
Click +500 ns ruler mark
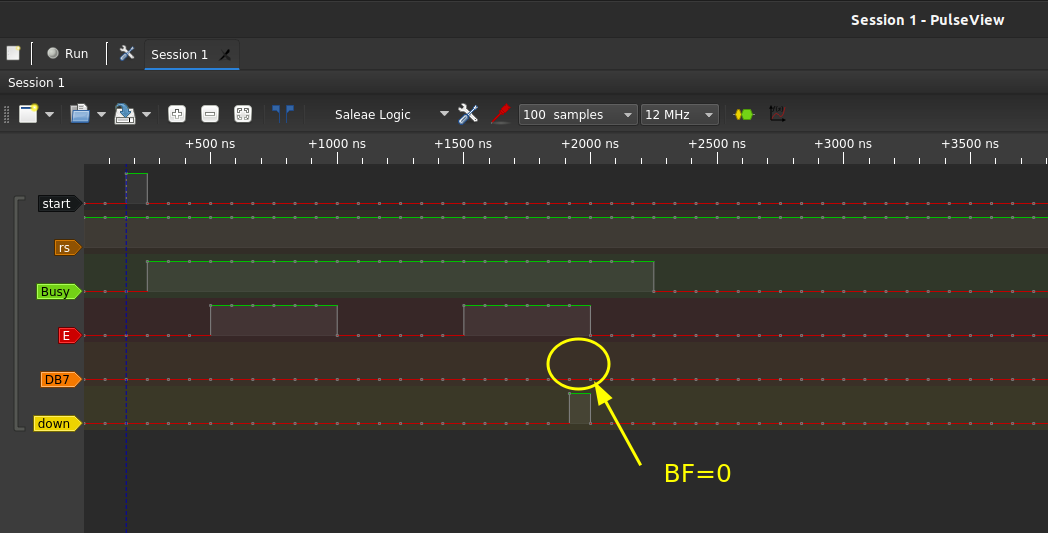(x=210, y=144)
